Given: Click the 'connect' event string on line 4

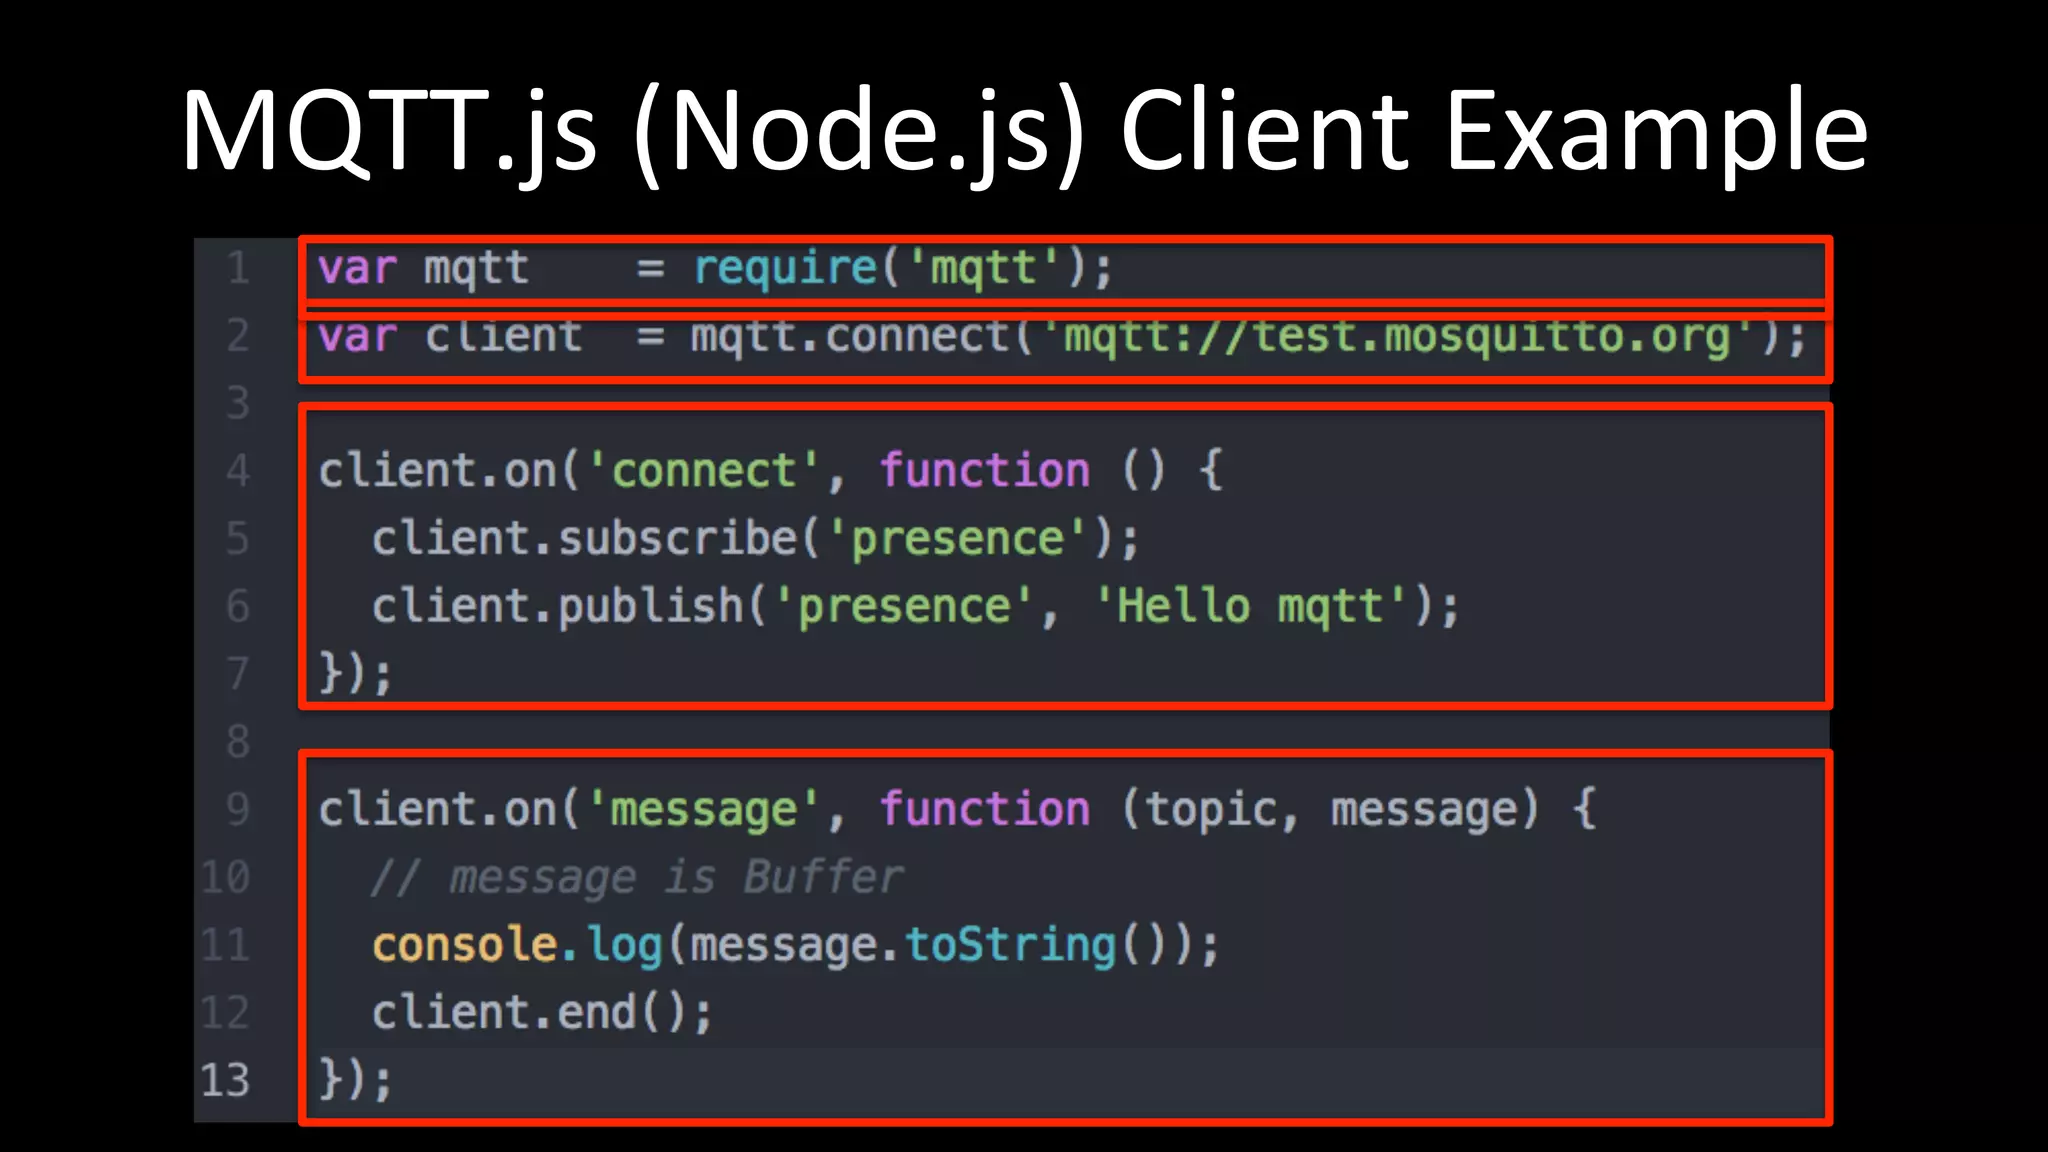Looking at the screenshot, I should pyautogui.click(x=703, y=471).
